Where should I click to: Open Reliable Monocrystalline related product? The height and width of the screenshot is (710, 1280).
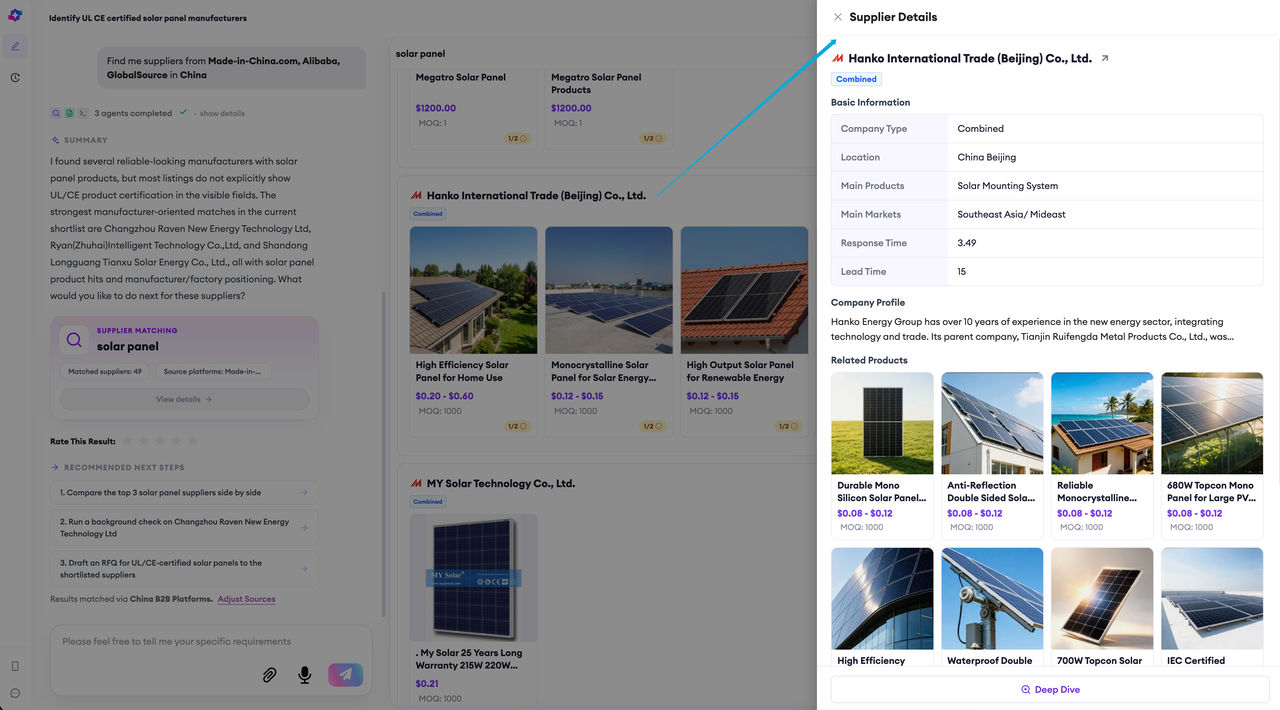point(1102,456)
